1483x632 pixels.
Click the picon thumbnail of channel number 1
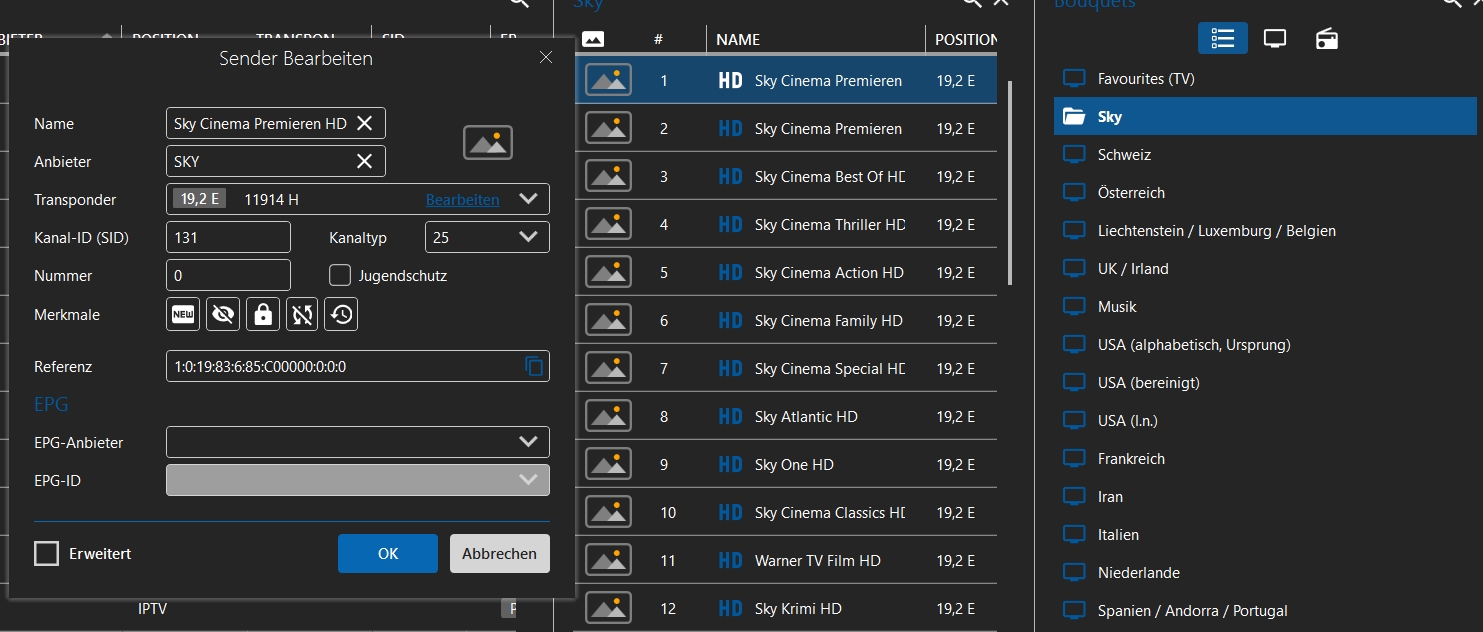(x=608, y=81)
